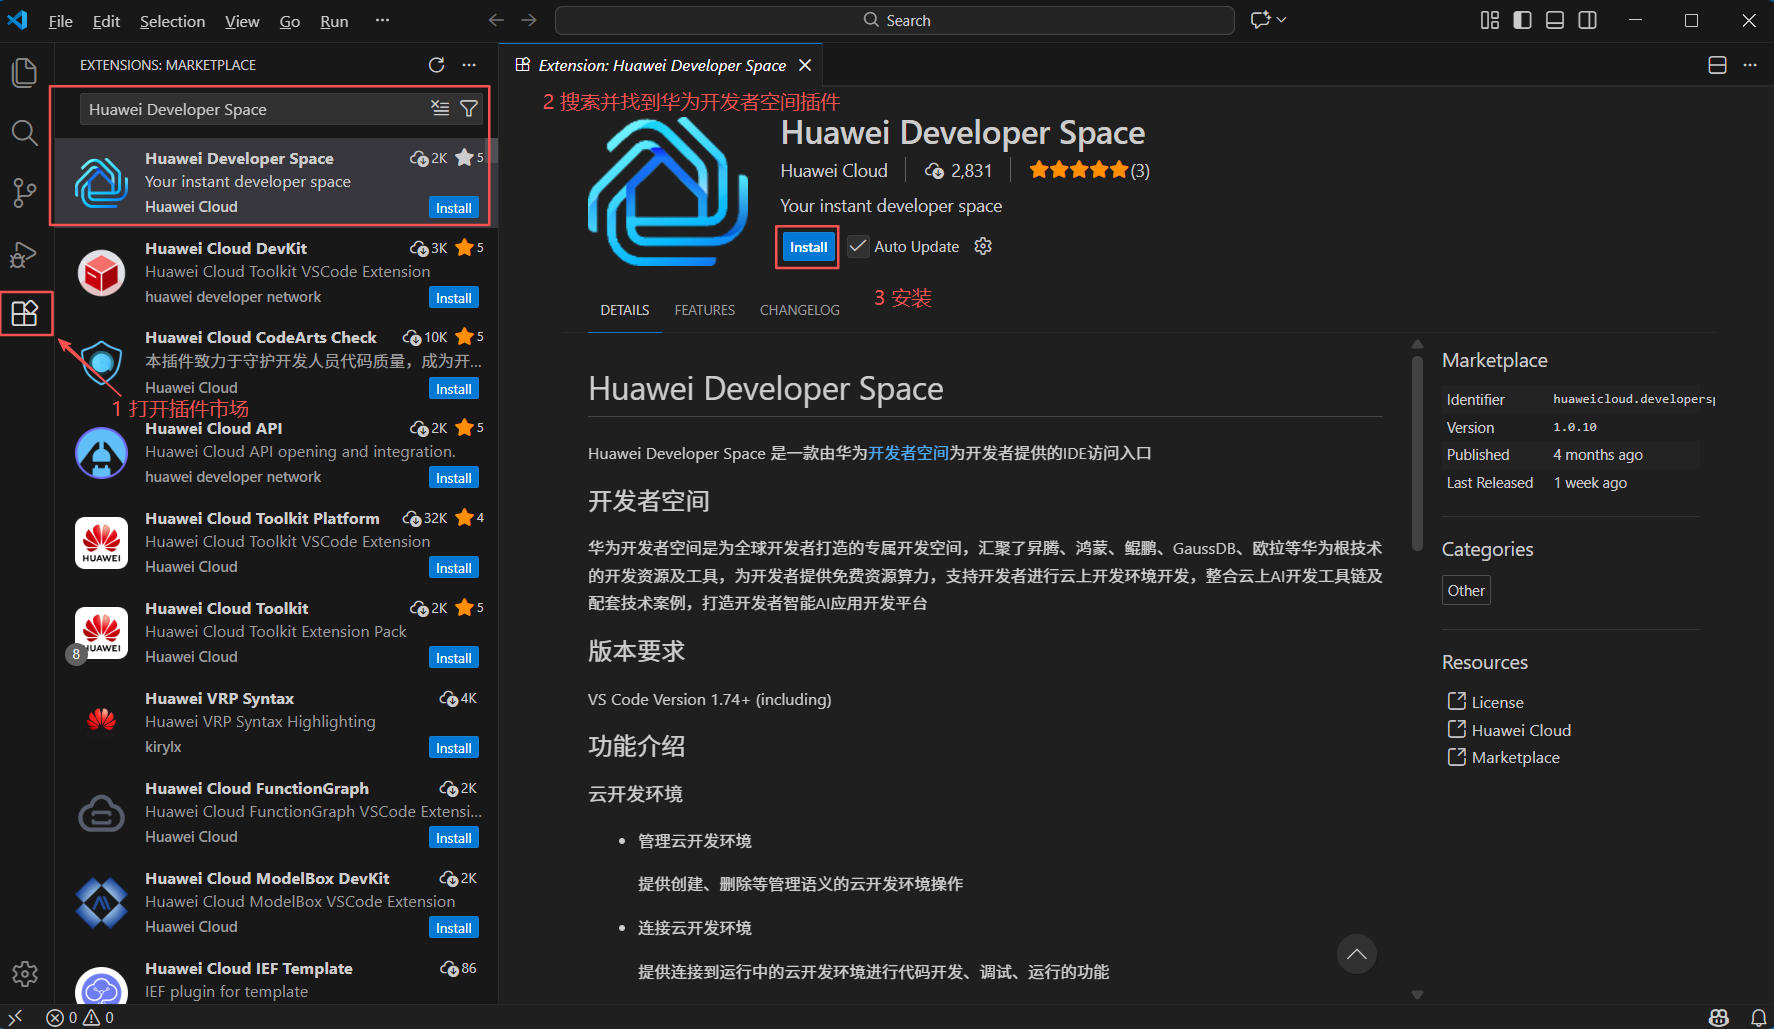The image size is (1774, 1029).
Task: Open the extensions filter menu
Action: tap(468, 108)
